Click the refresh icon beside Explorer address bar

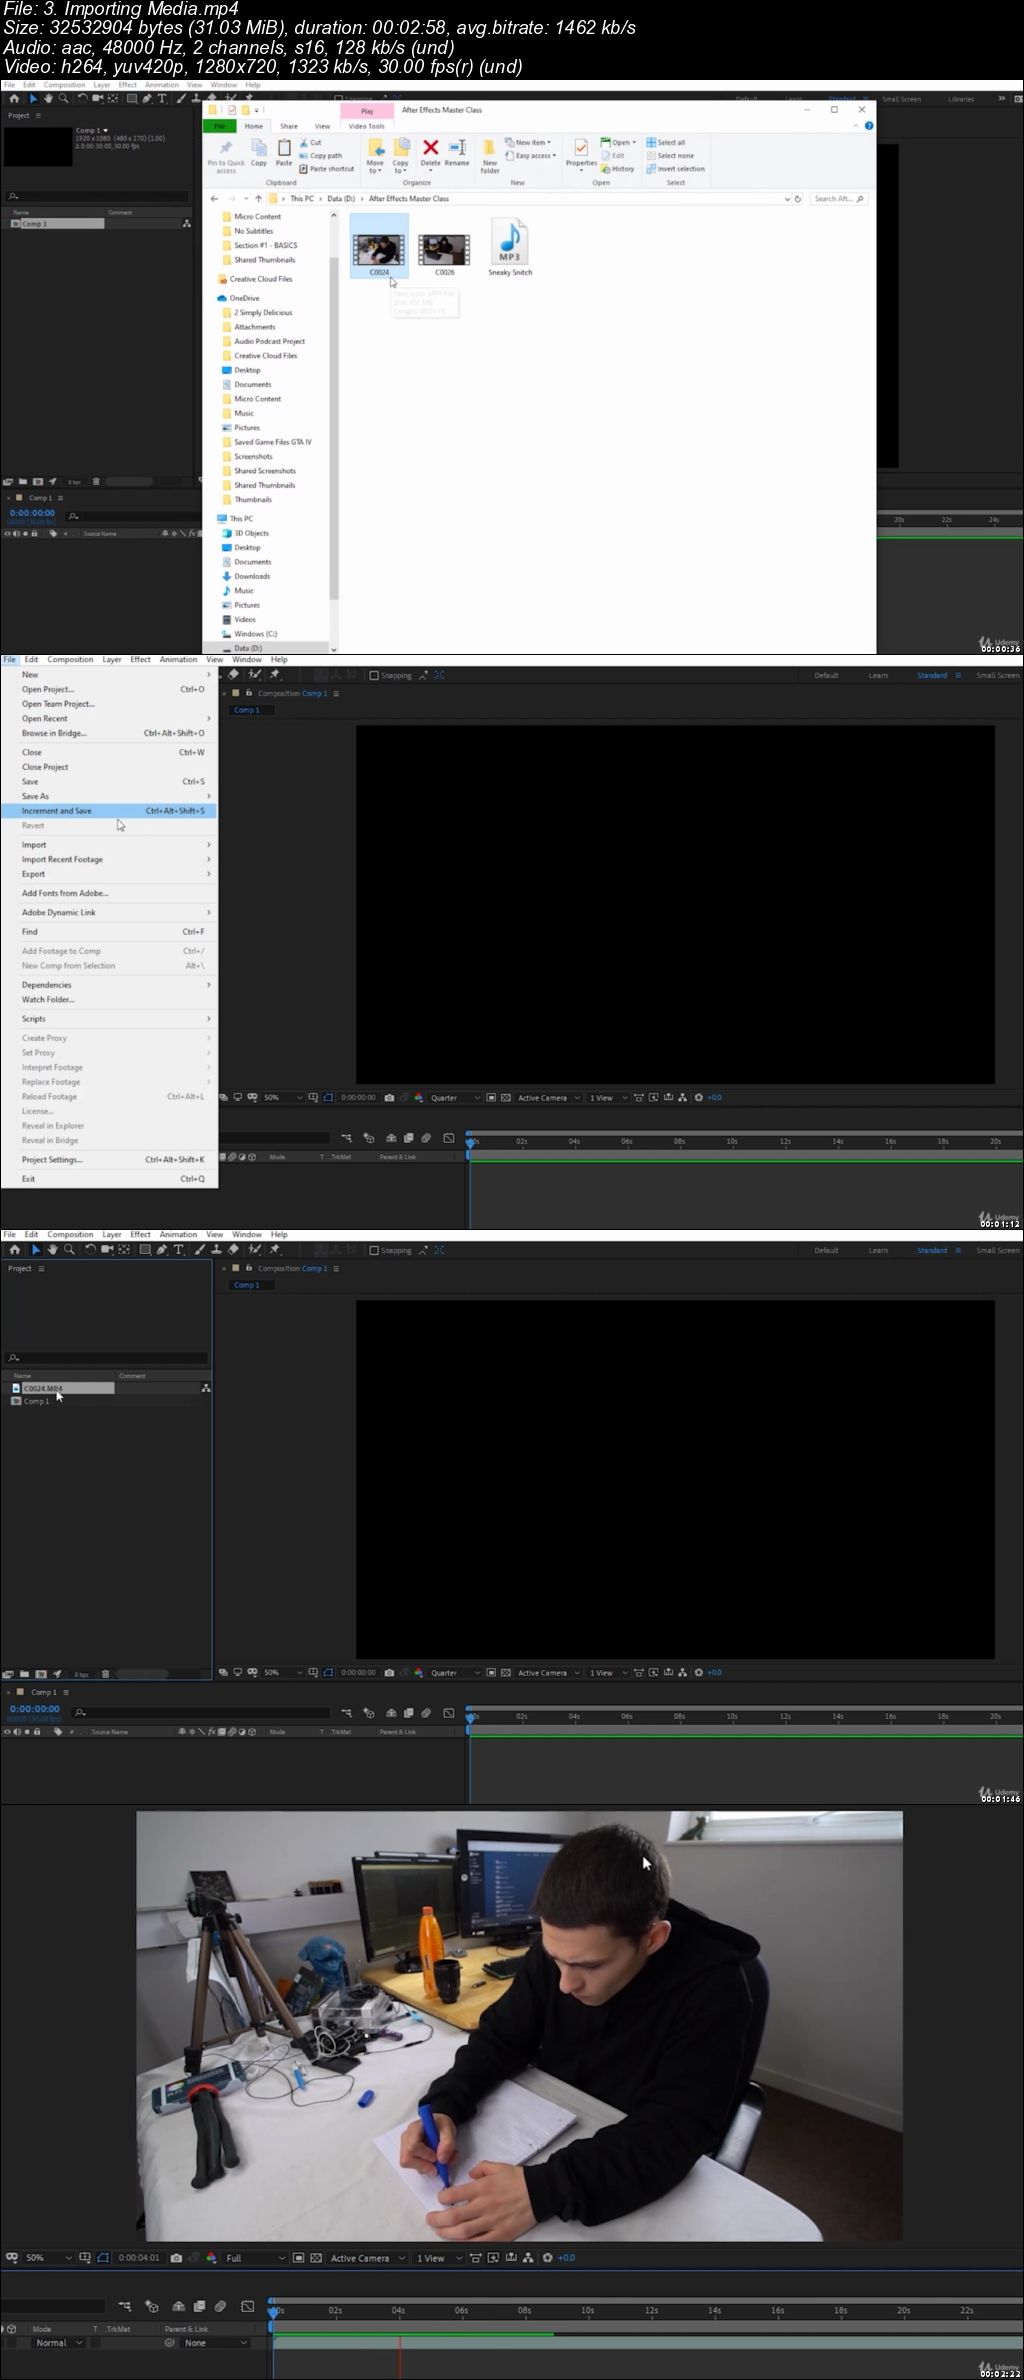[x=798, y=198]
